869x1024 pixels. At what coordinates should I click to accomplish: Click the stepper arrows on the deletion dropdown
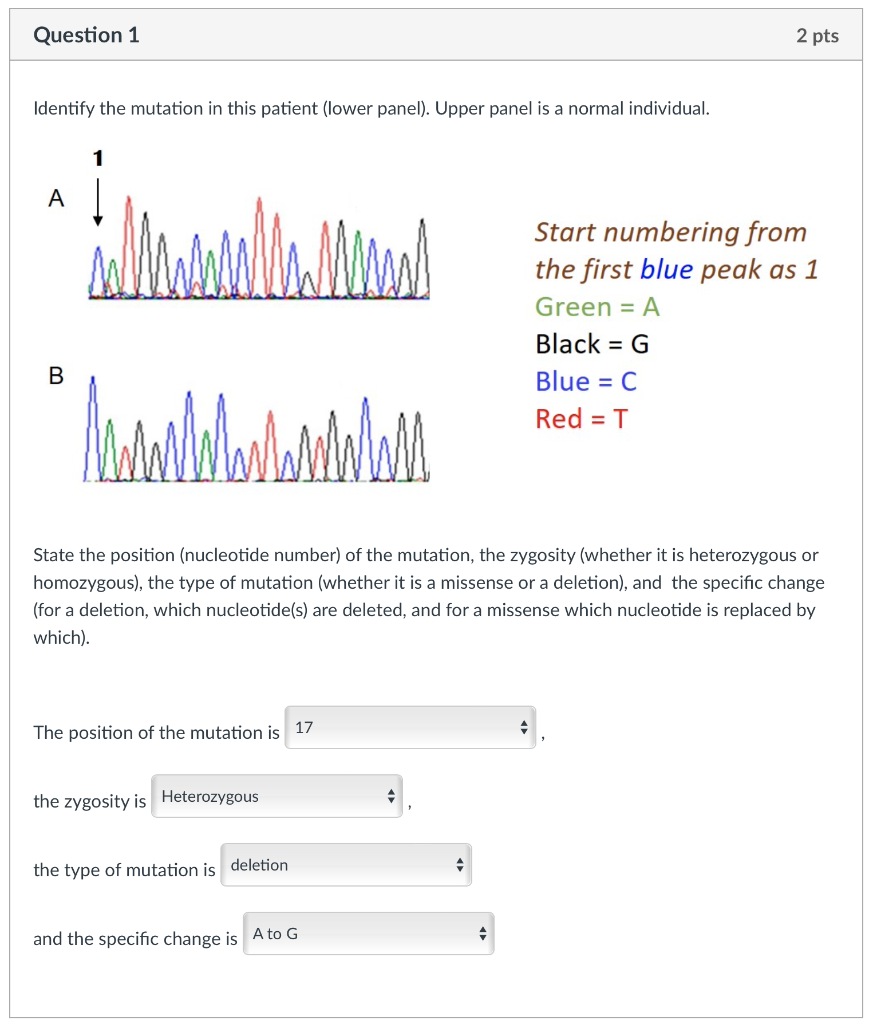click(459, 864)
